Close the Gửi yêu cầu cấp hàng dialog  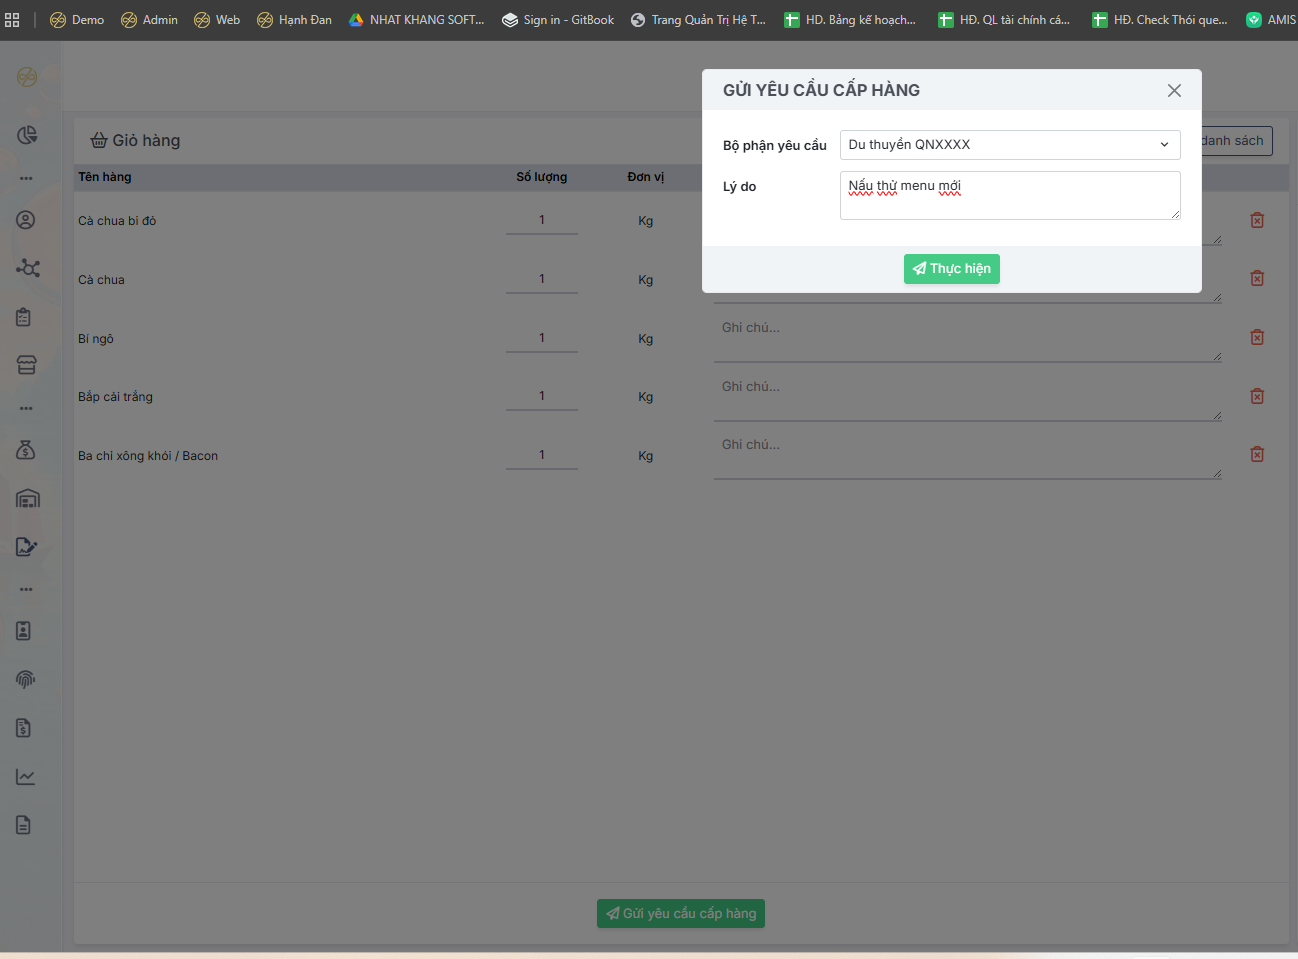pyautogui.click(x=1174, y=91)
